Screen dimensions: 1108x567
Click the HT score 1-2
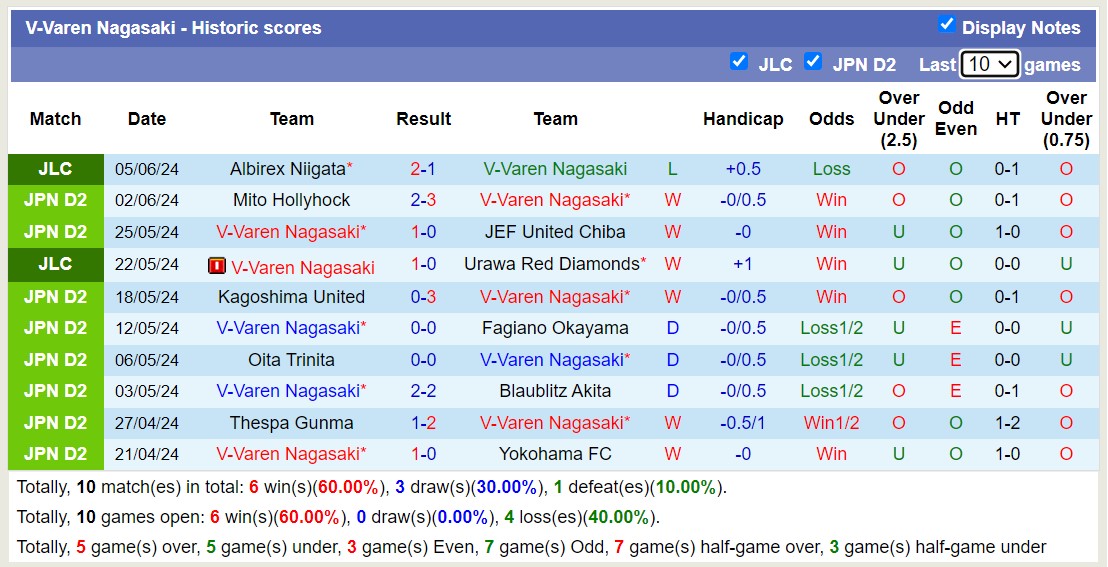[x=1008, y=423]
